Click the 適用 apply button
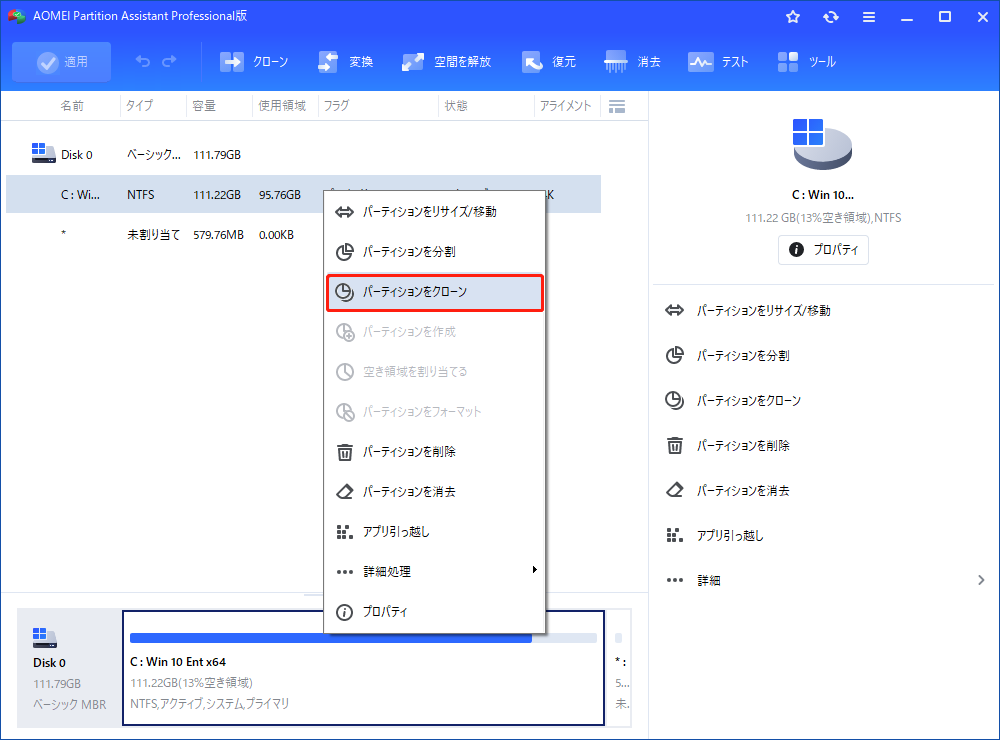1000x740 pixels. (x=61, y=62)
